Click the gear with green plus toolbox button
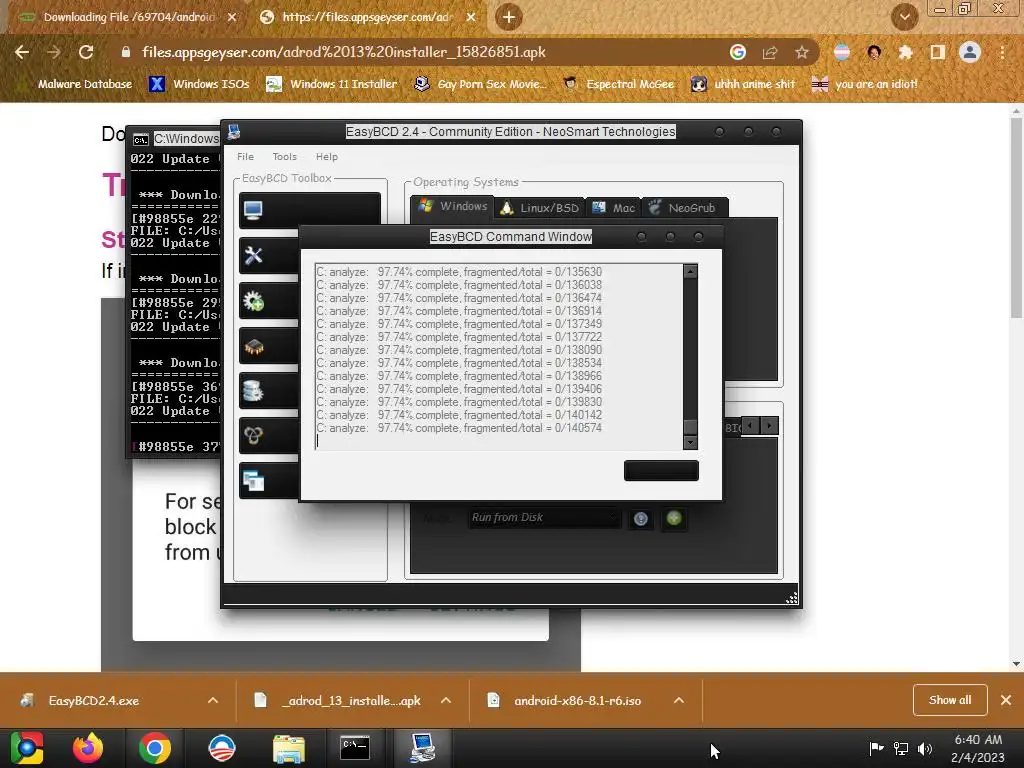Viewport: 1024px width, 768px height. point(269,301)
